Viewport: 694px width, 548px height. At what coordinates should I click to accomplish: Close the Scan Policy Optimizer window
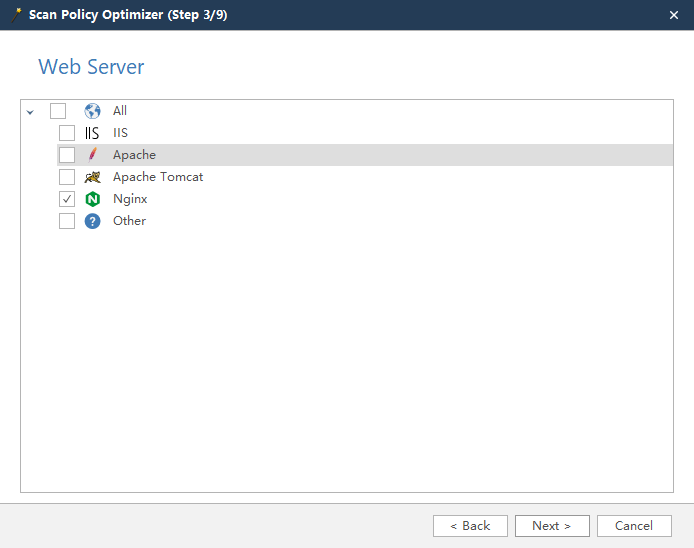click(x=674, y=15)
